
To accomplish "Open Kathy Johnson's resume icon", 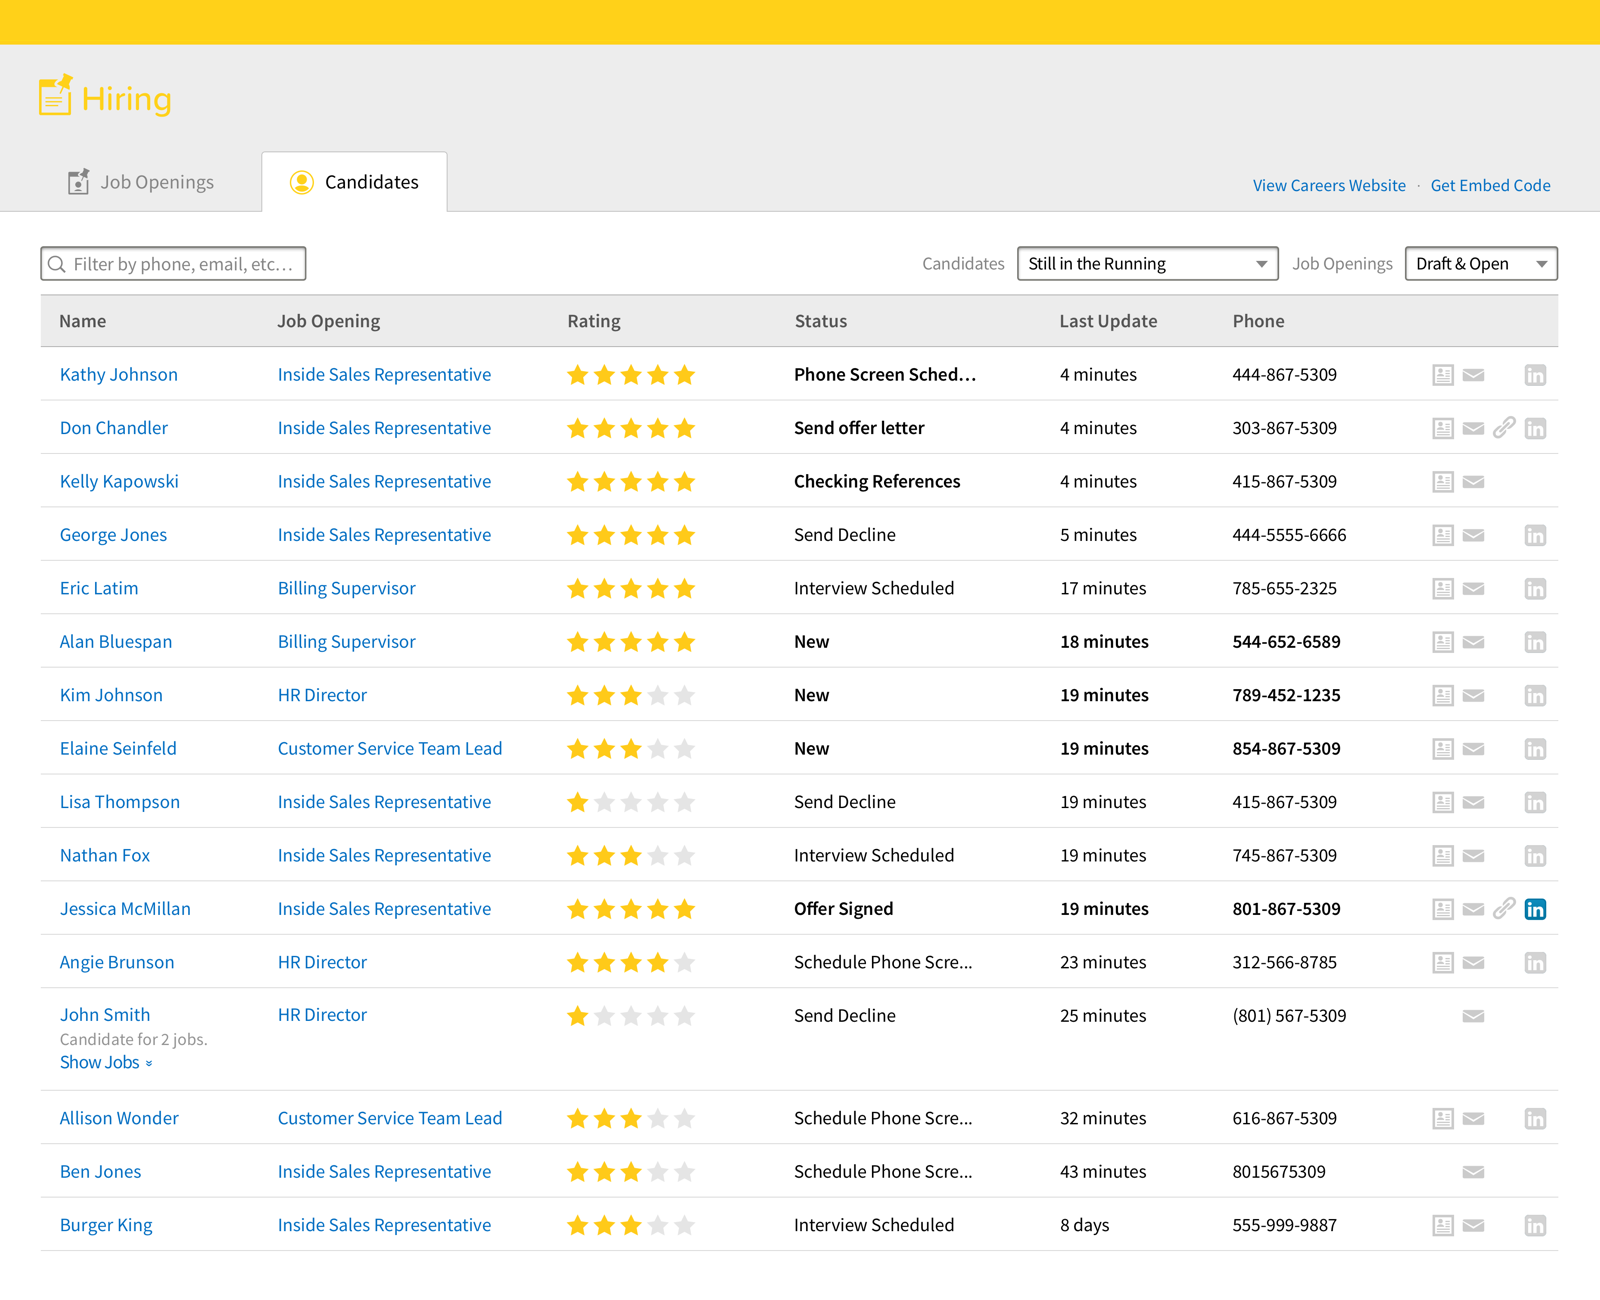I will click(1442, 375).
